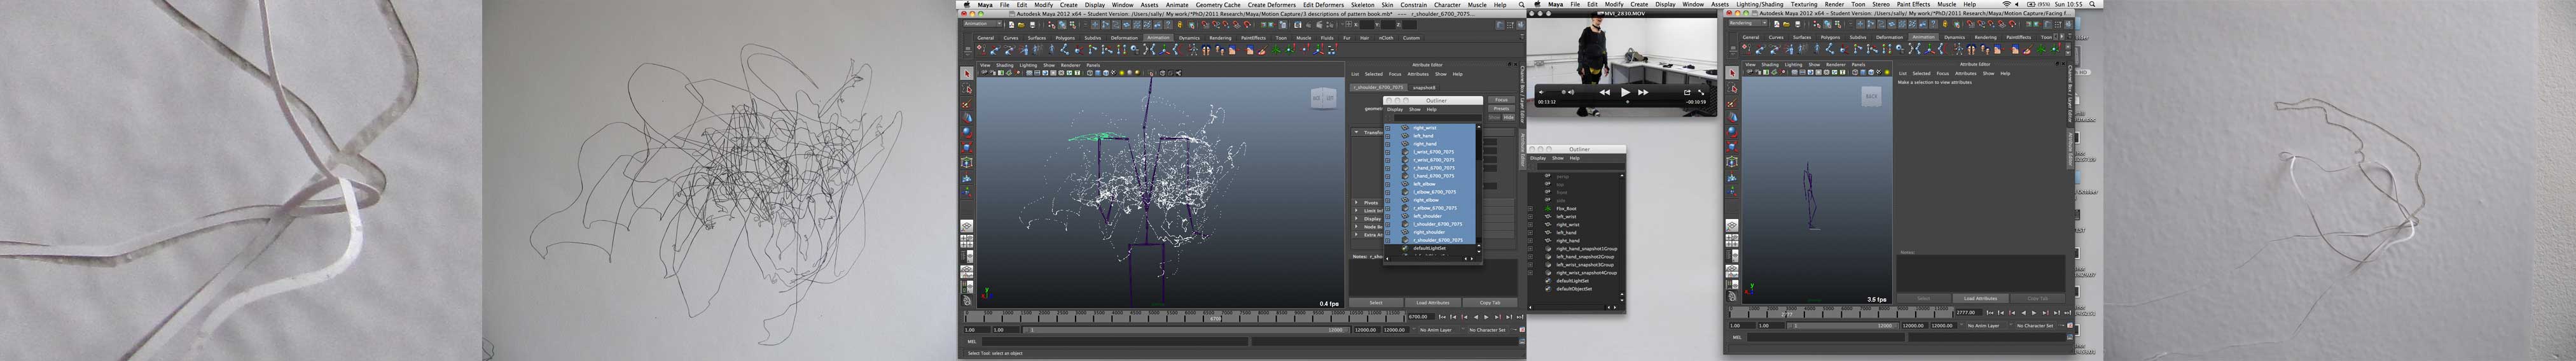Open the Paint Effects menu in right Maya
The height and width of the screenshot is (361, 2576).
coord(1915,4)
